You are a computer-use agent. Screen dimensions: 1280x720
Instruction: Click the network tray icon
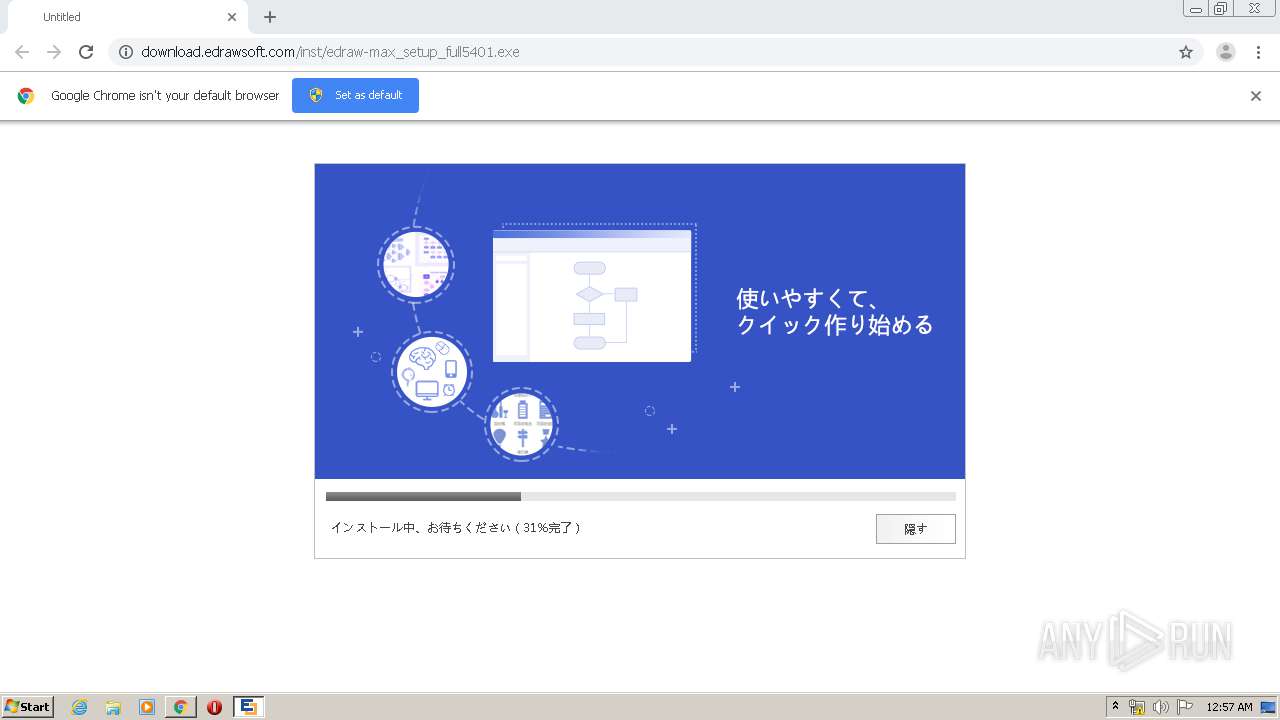pyautogui.click(x=1137, y=707)
